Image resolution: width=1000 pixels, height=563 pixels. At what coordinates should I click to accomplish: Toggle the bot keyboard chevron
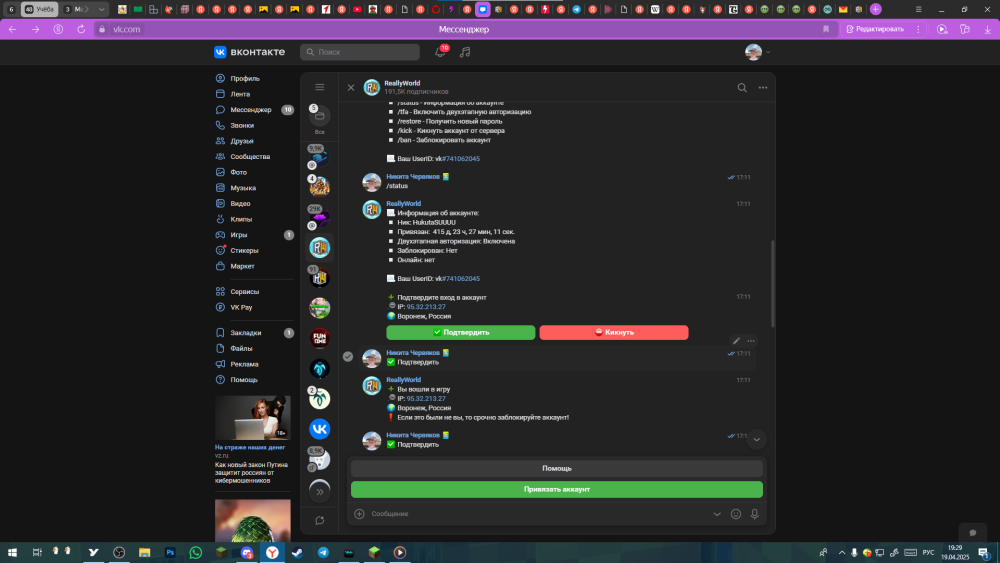pos(717,514)
